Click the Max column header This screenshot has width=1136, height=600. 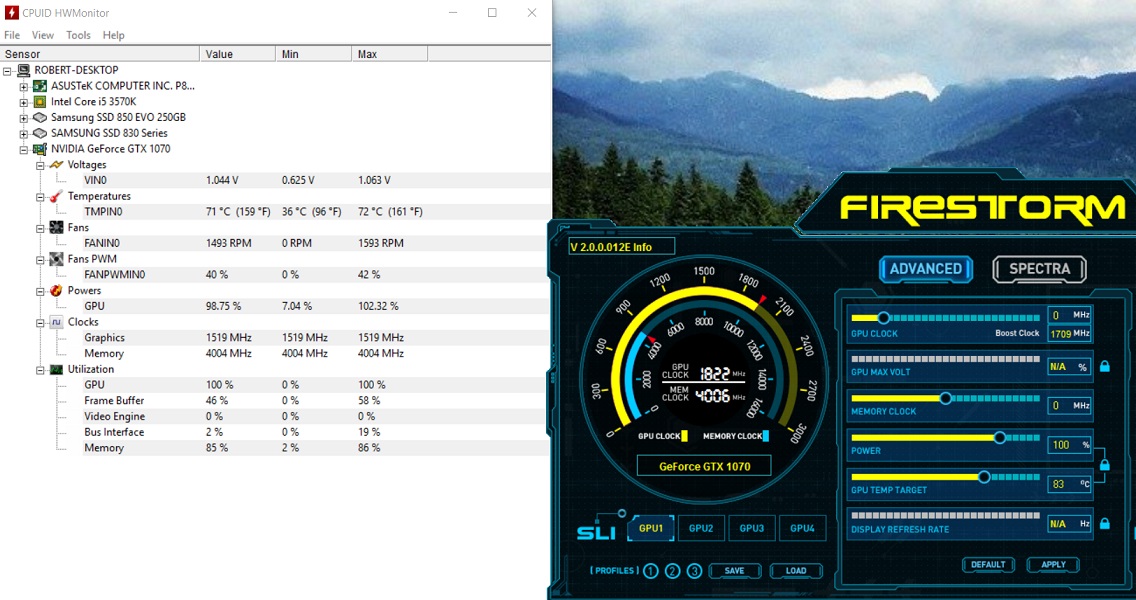point(389,54)
